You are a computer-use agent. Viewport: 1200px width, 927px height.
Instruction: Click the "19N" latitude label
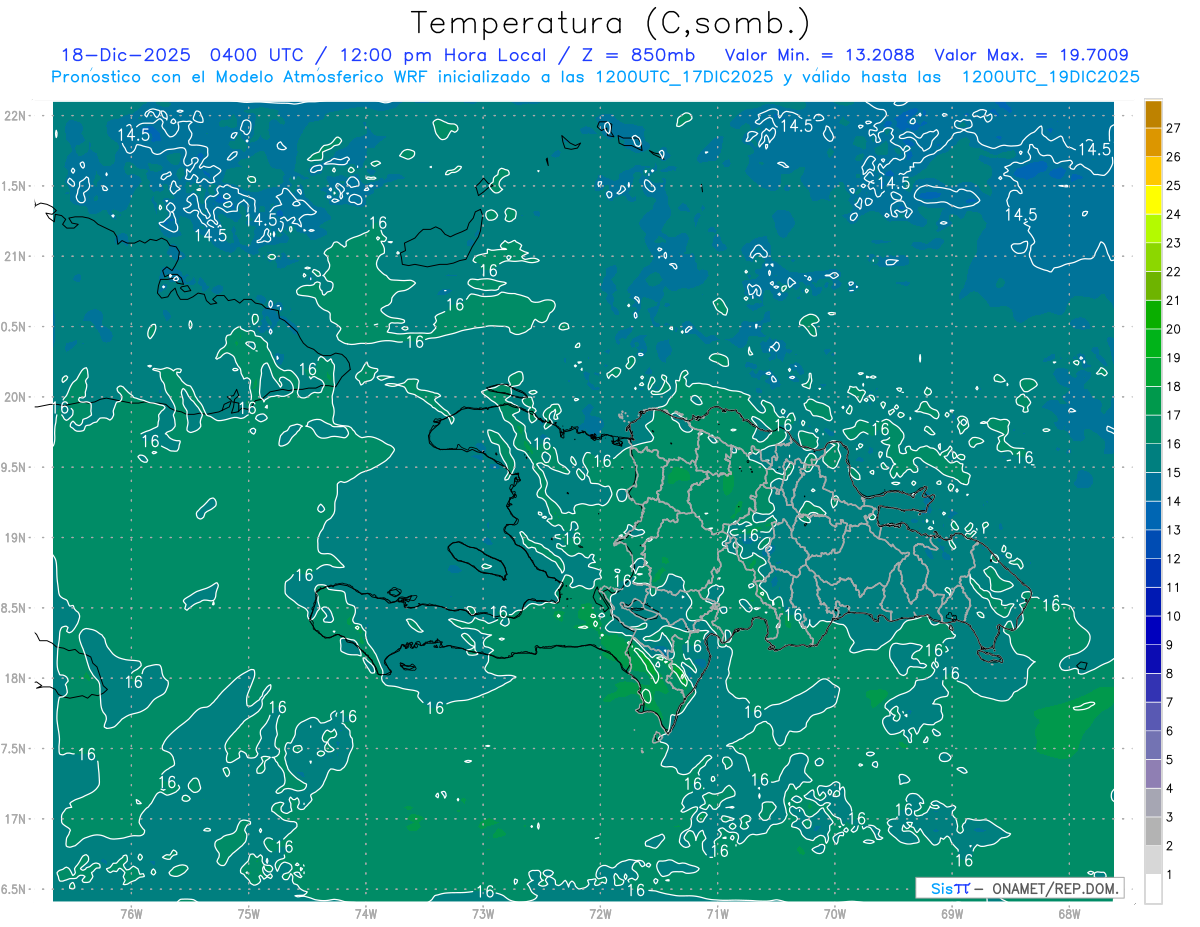17,537
